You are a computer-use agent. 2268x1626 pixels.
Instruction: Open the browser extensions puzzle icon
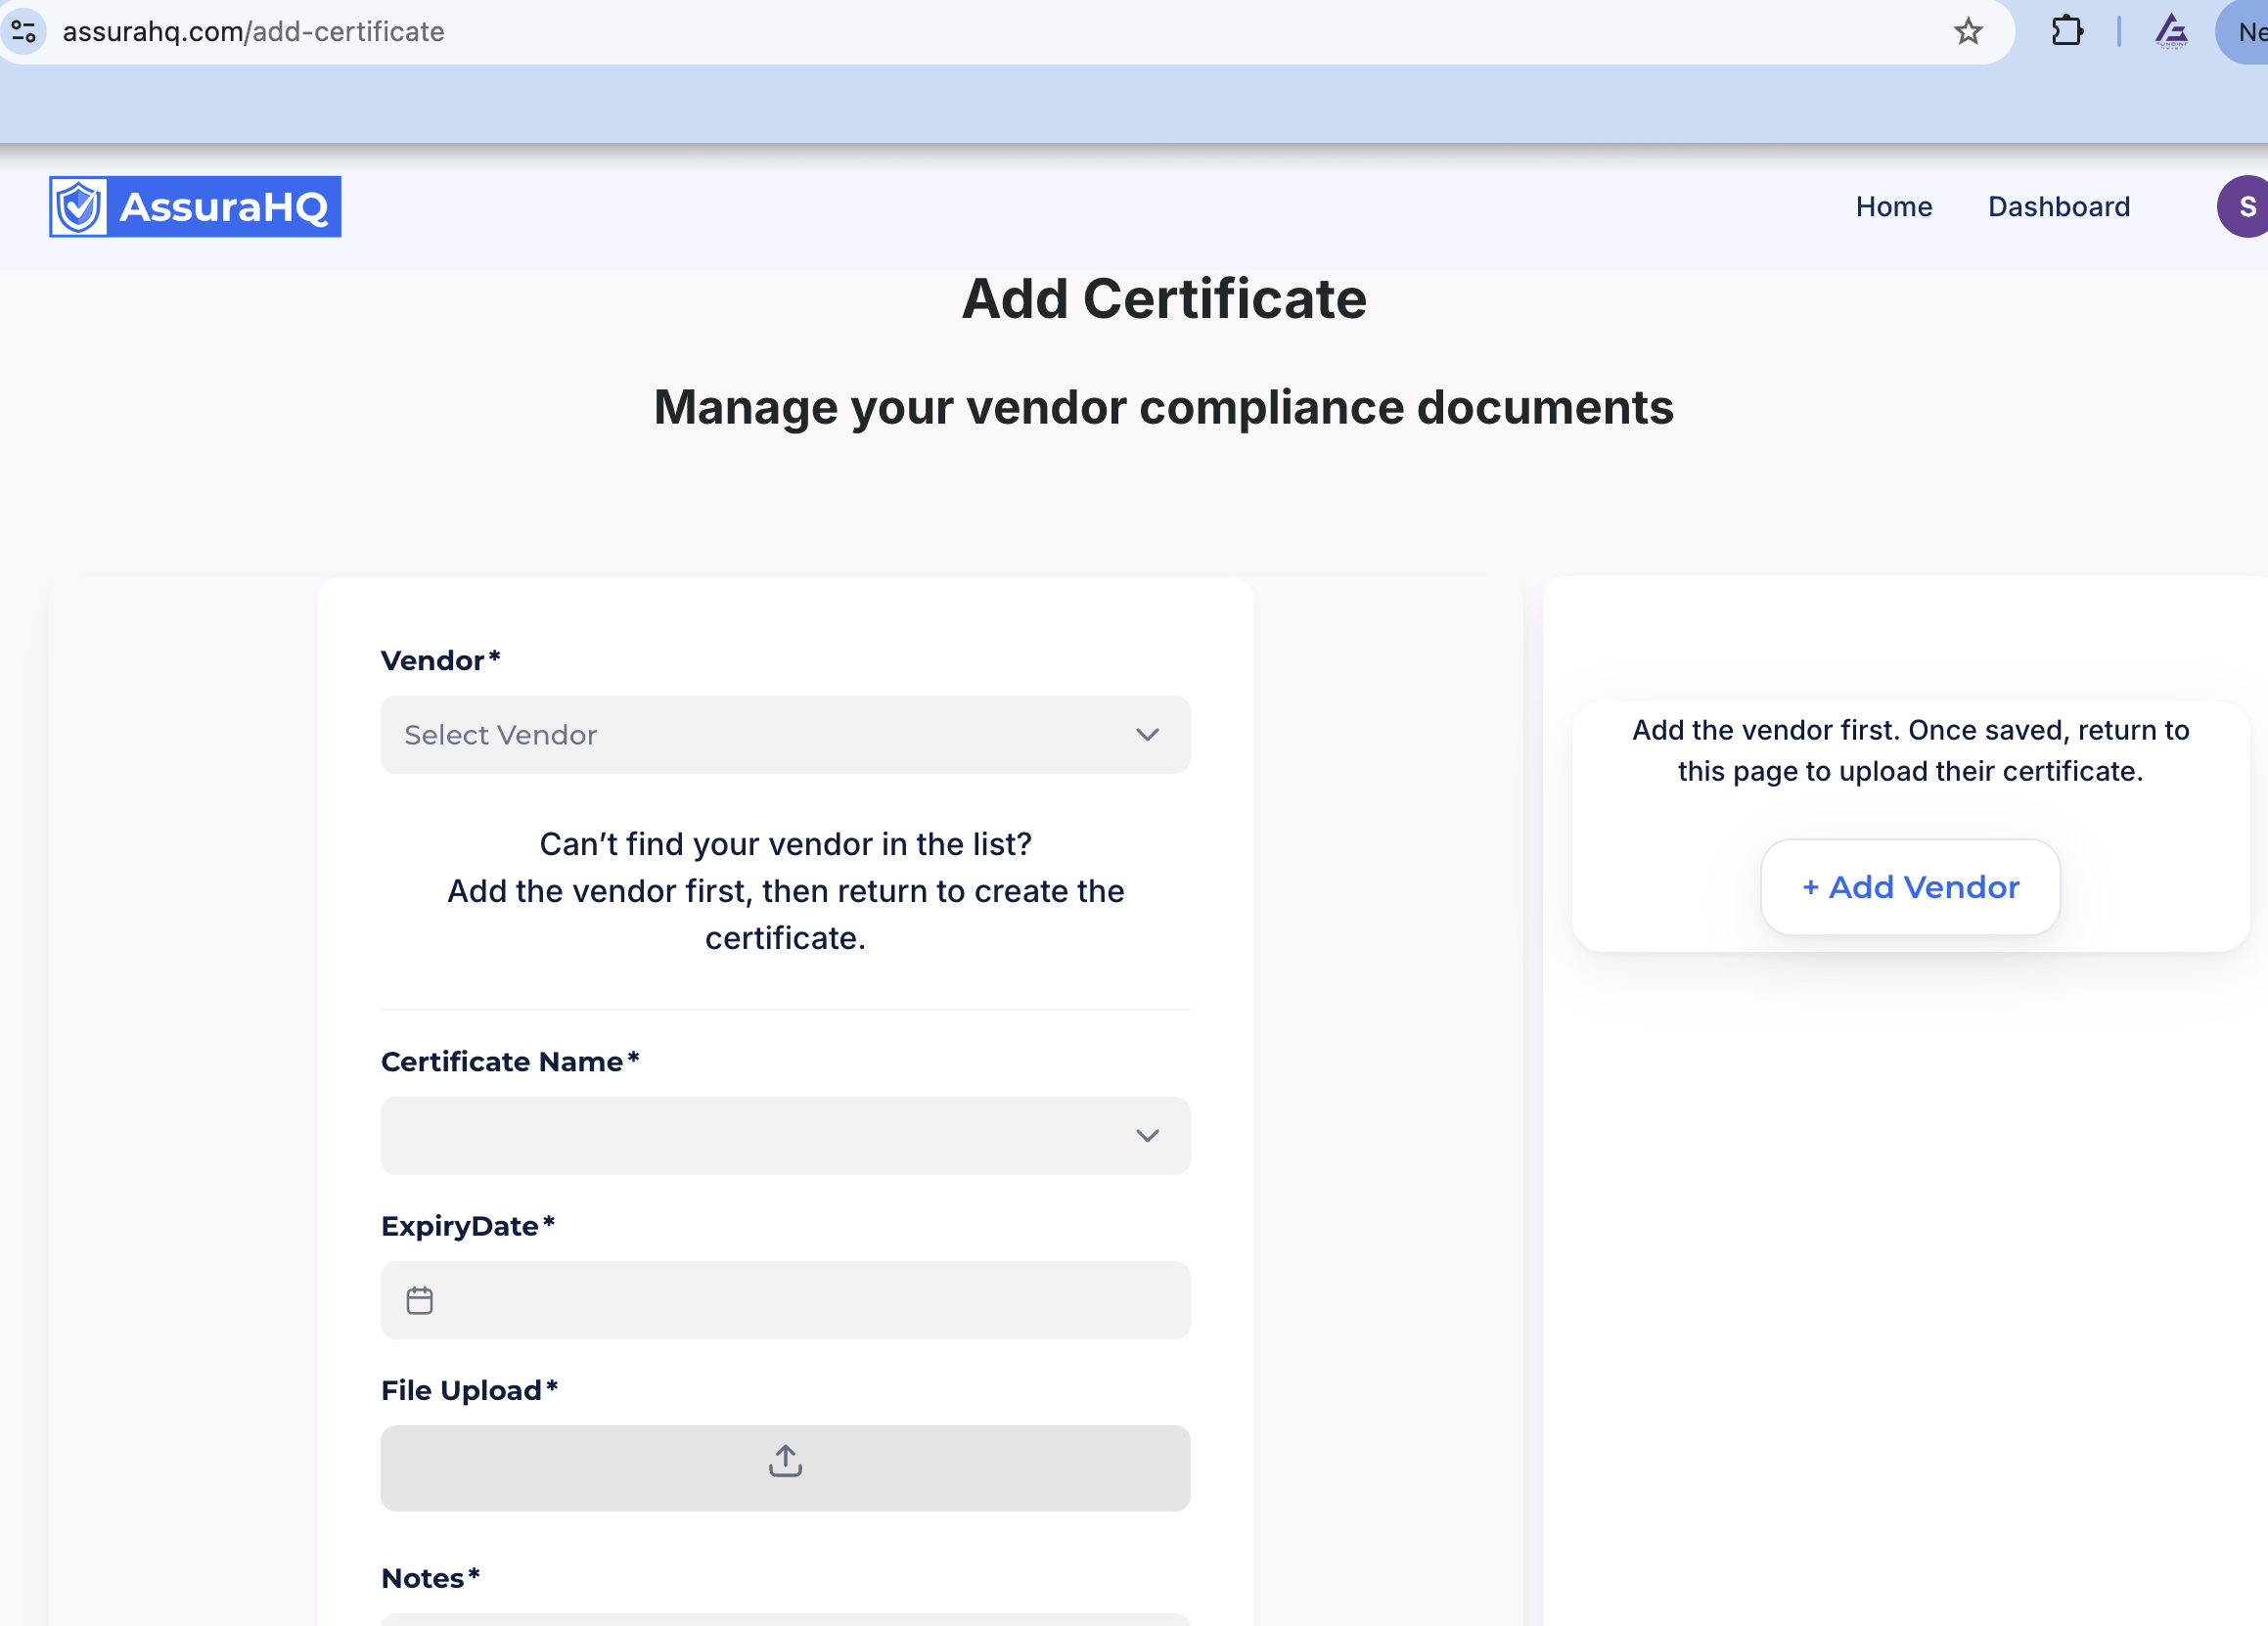2066,31
